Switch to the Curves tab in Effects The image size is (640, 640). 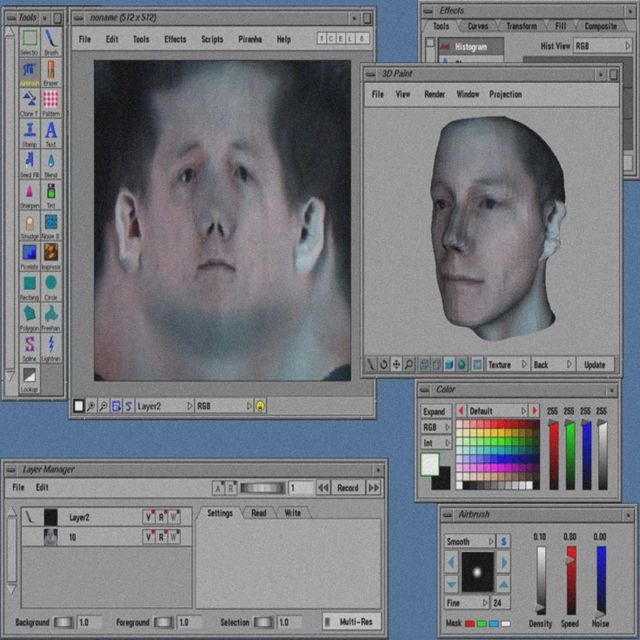tap(478, 26)
